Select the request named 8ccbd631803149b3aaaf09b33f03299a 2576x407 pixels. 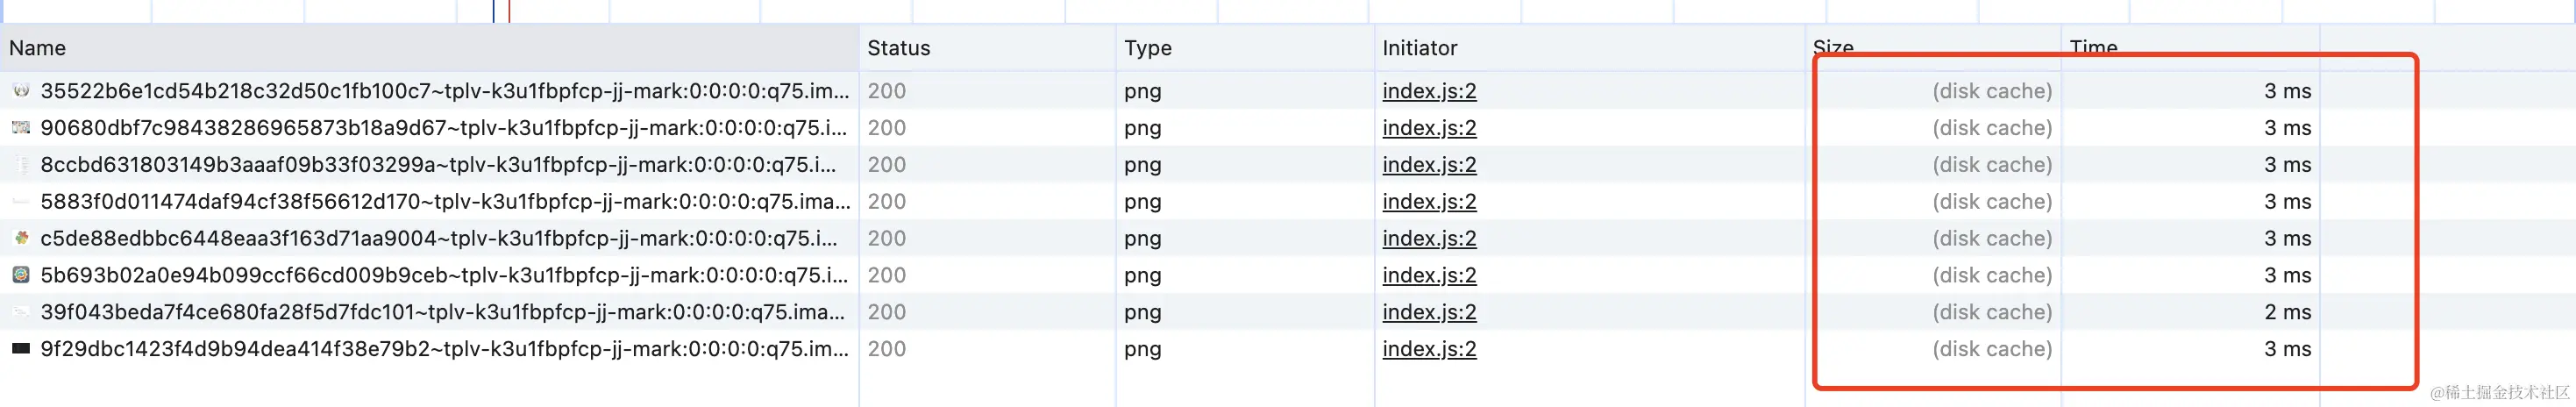438,165
